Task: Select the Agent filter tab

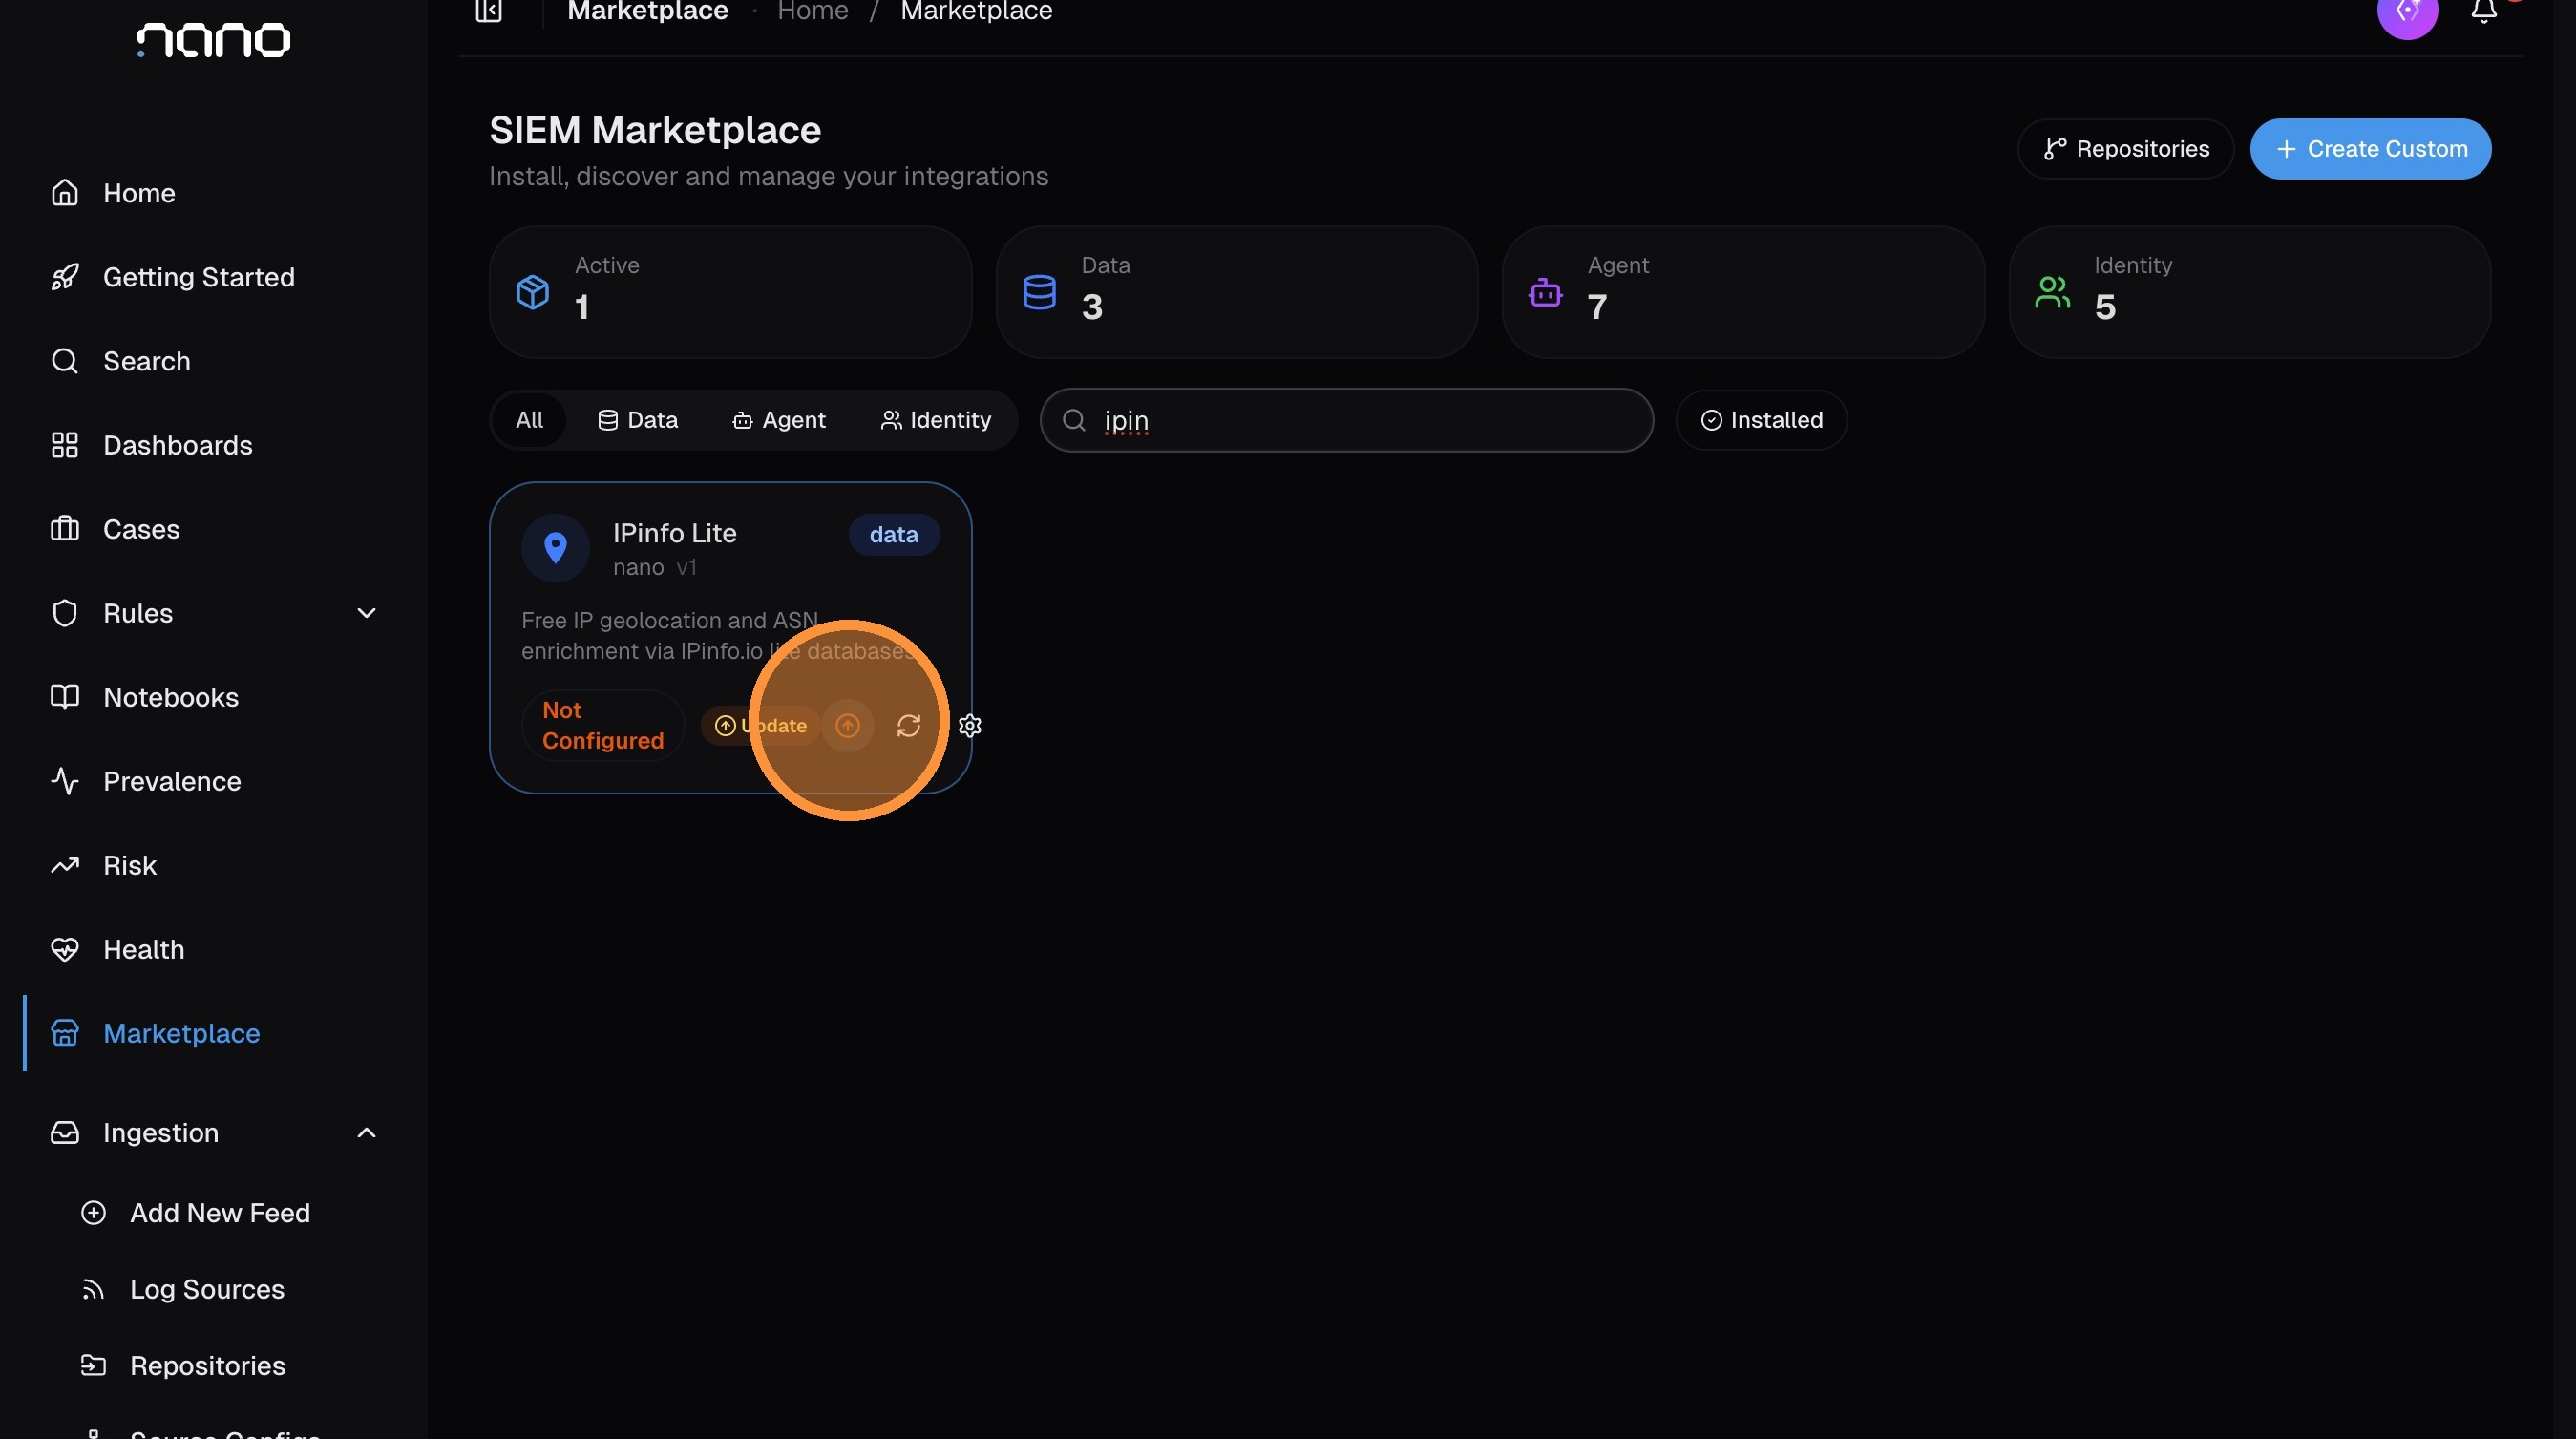Action: tap(778, 420)
